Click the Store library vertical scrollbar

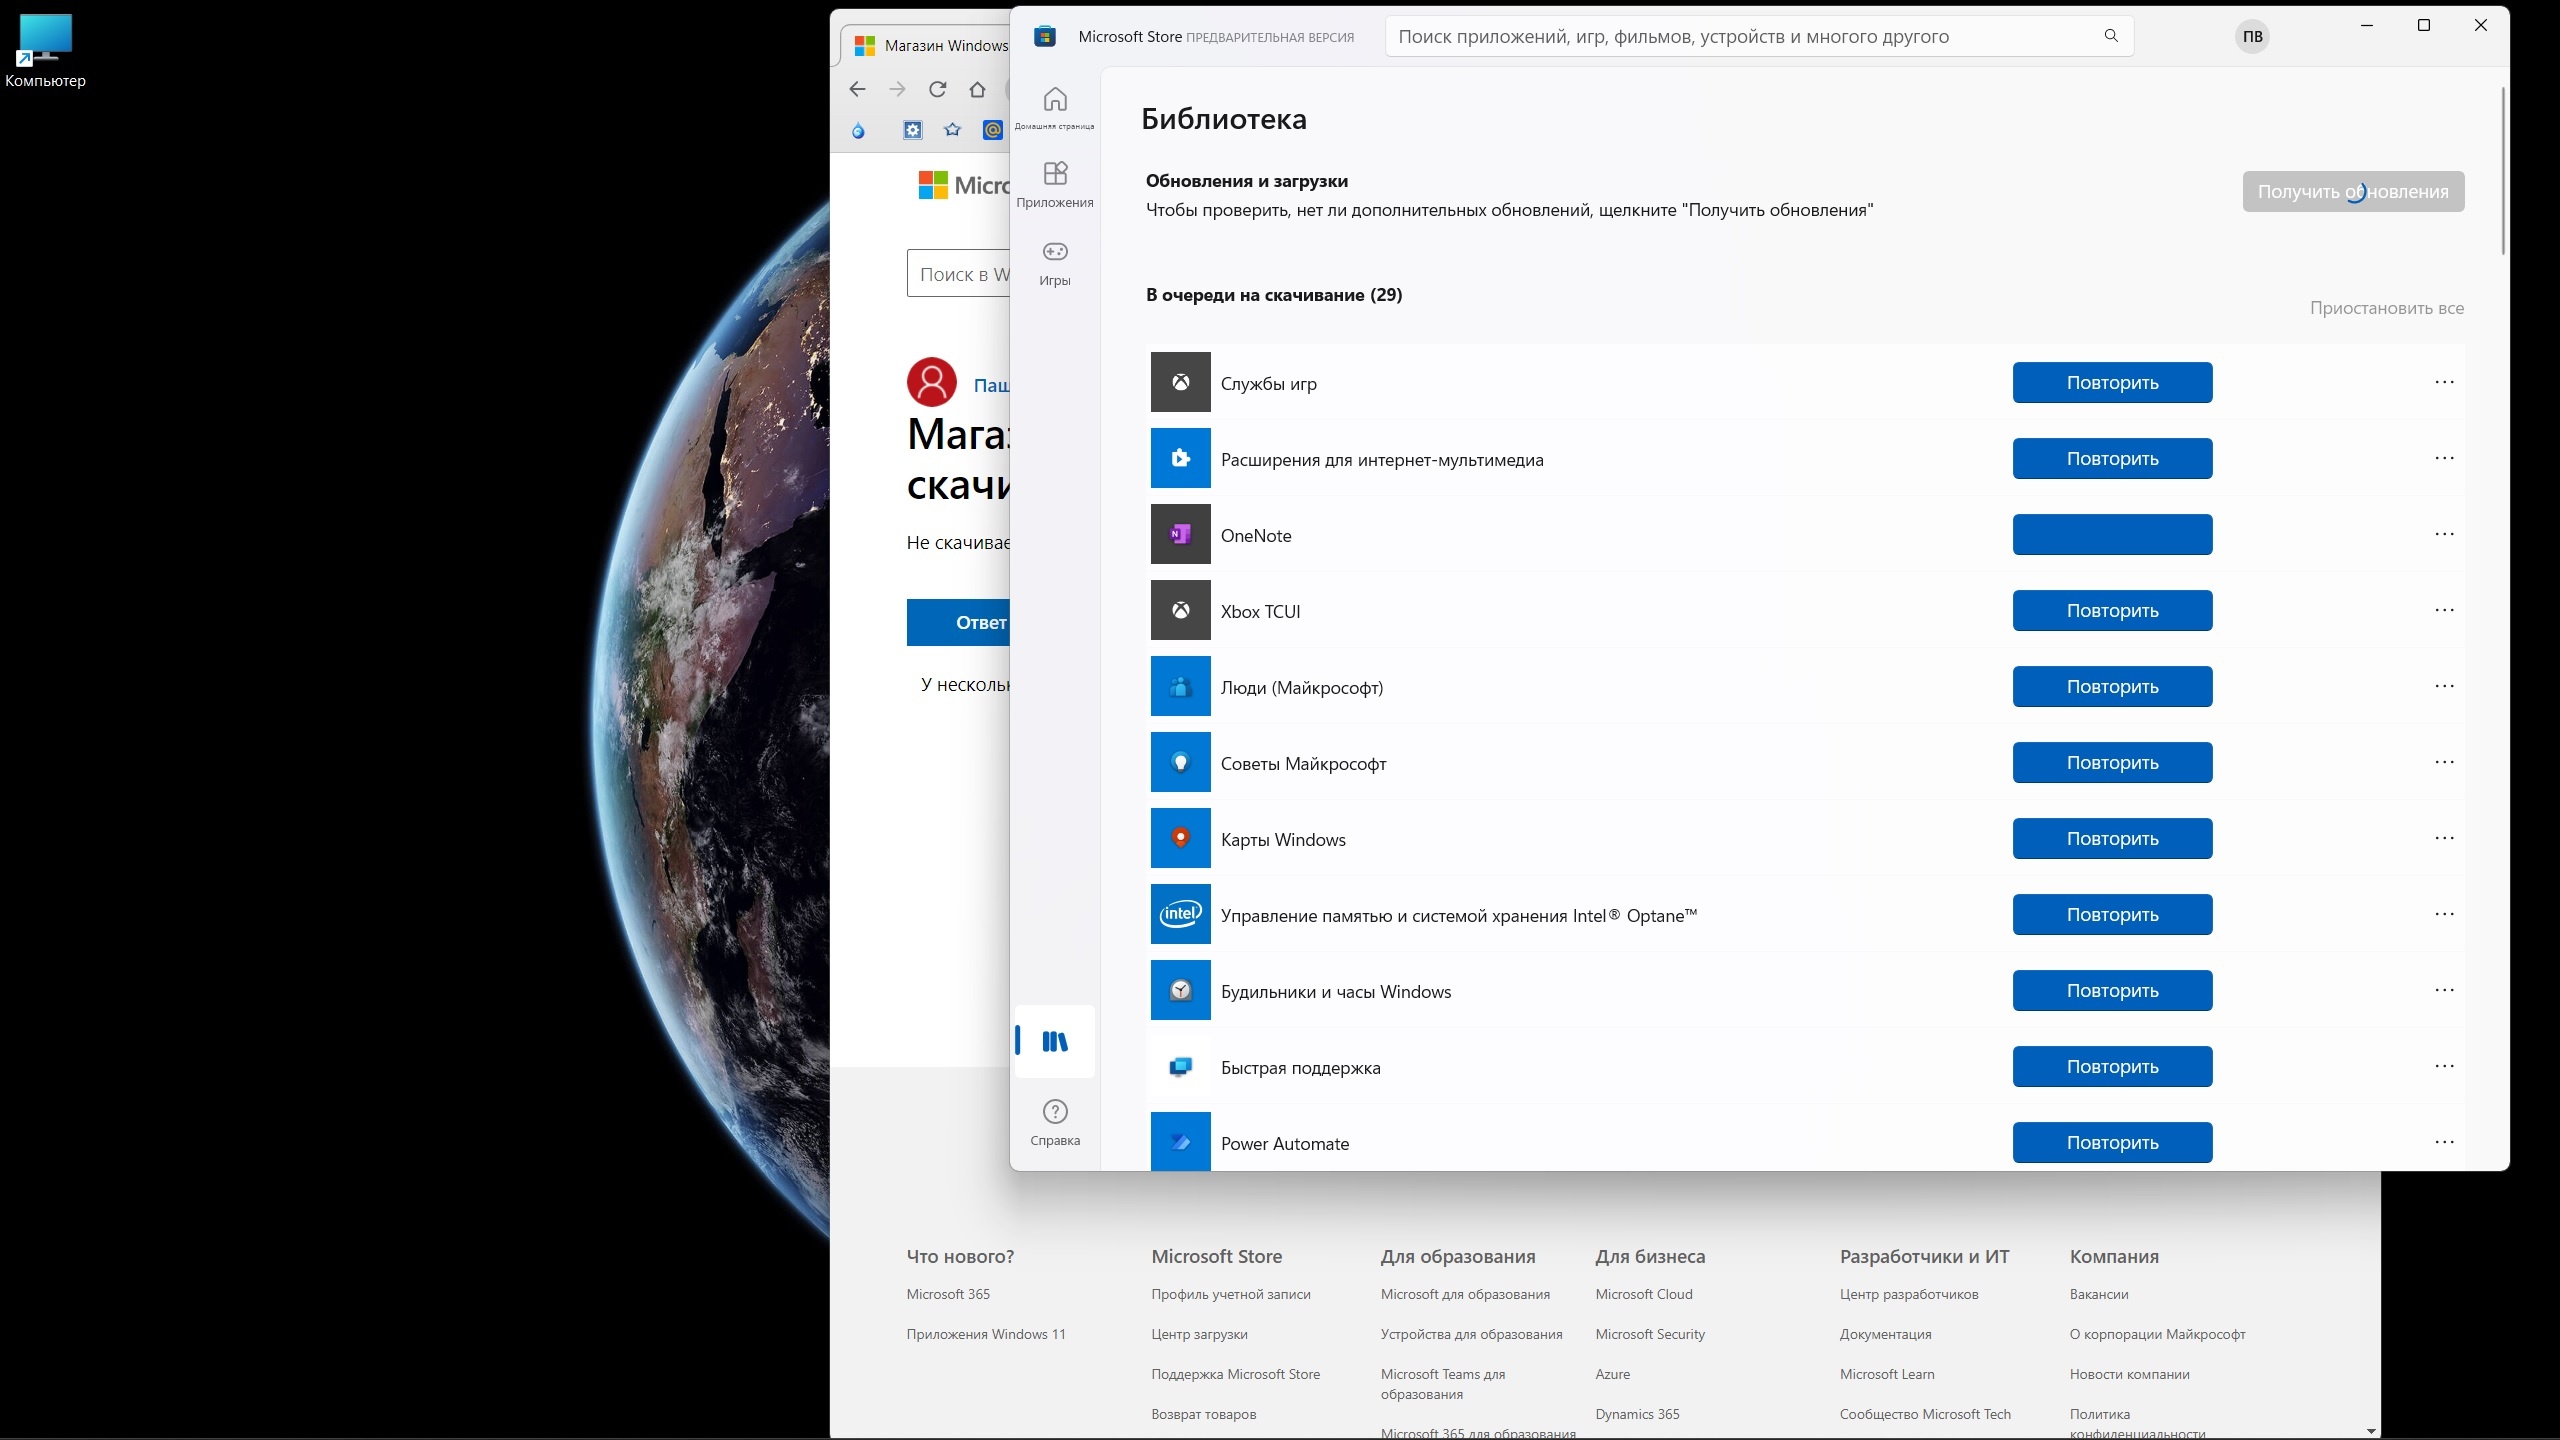click(x=2503, y=170)
